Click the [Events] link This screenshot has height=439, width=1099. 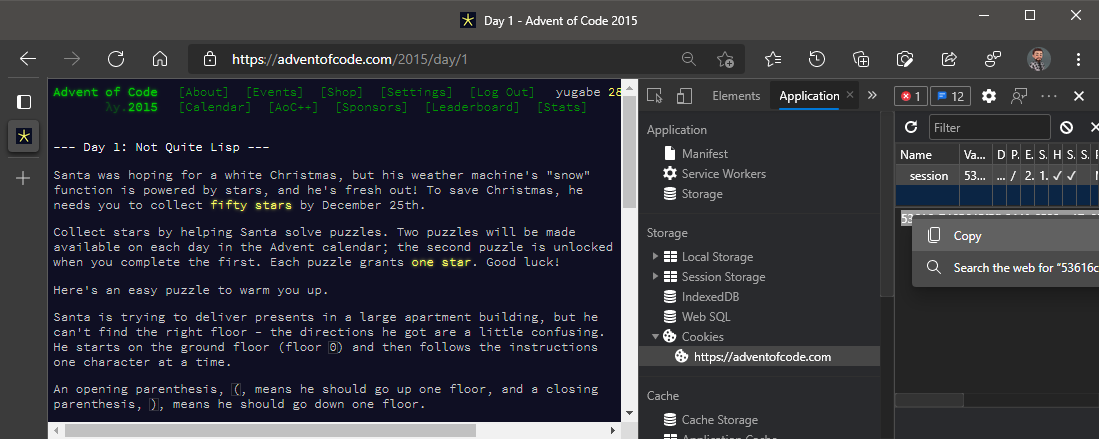point(275,92)
